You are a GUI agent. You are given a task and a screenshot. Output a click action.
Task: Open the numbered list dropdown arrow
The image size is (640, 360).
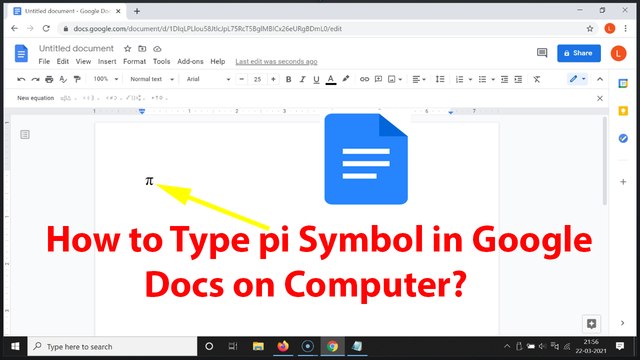[470, 79]
